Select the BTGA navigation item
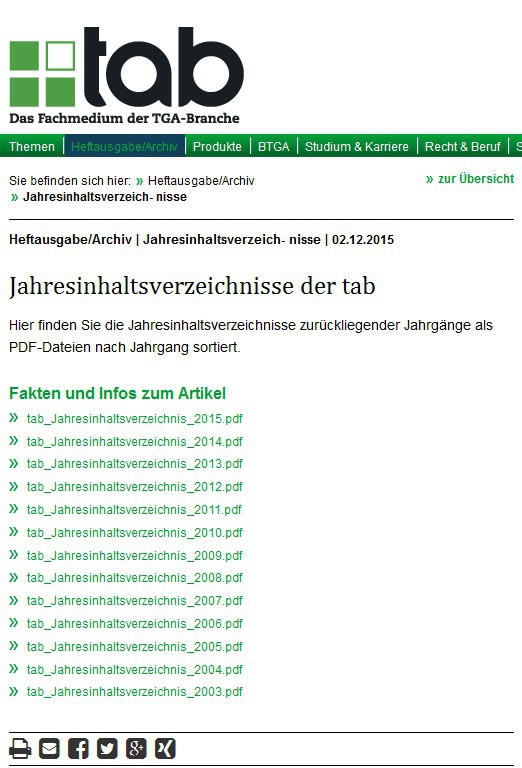The image size is (522, 768). (x=274, y=146)
